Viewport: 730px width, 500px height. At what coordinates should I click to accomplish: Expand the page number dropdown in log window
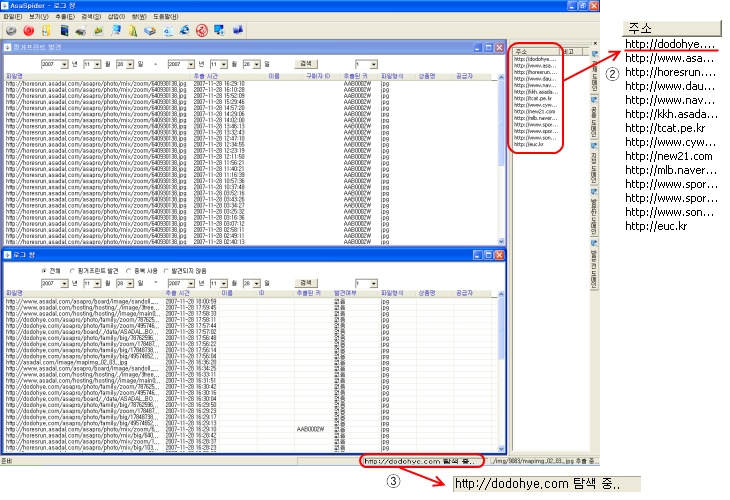(x=373, y=283)
